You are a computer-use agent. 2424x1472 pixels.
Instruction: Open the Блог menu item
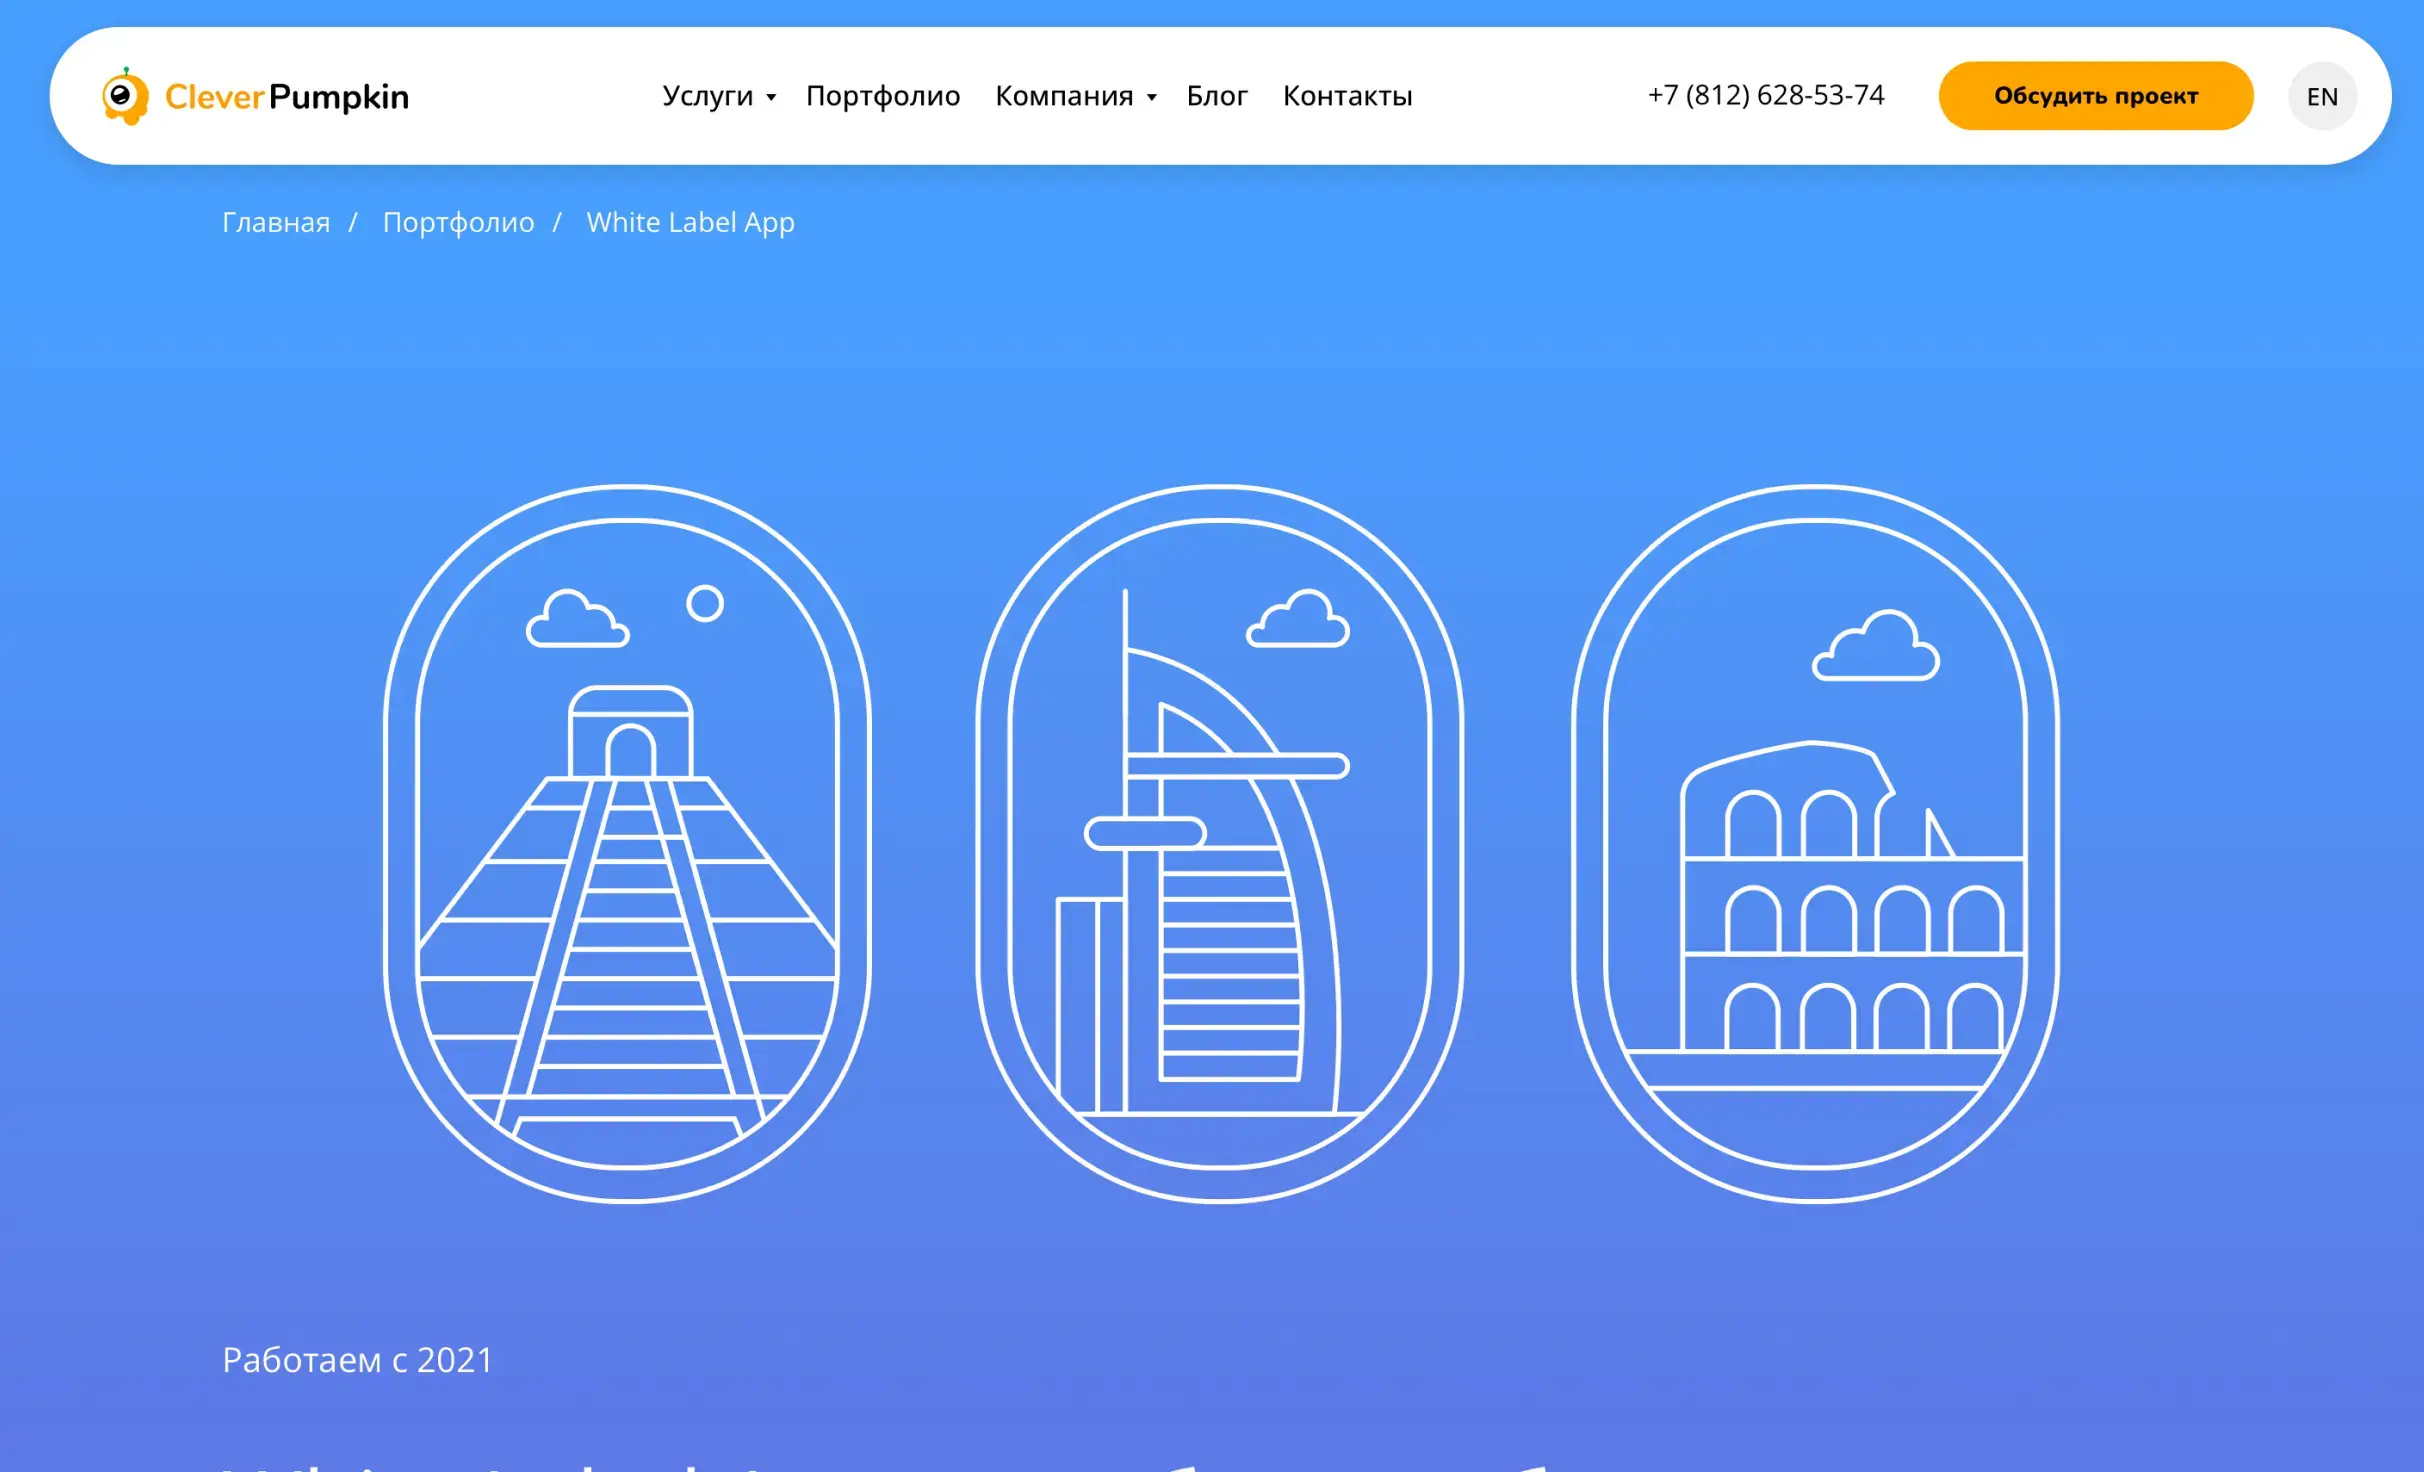1216,95
